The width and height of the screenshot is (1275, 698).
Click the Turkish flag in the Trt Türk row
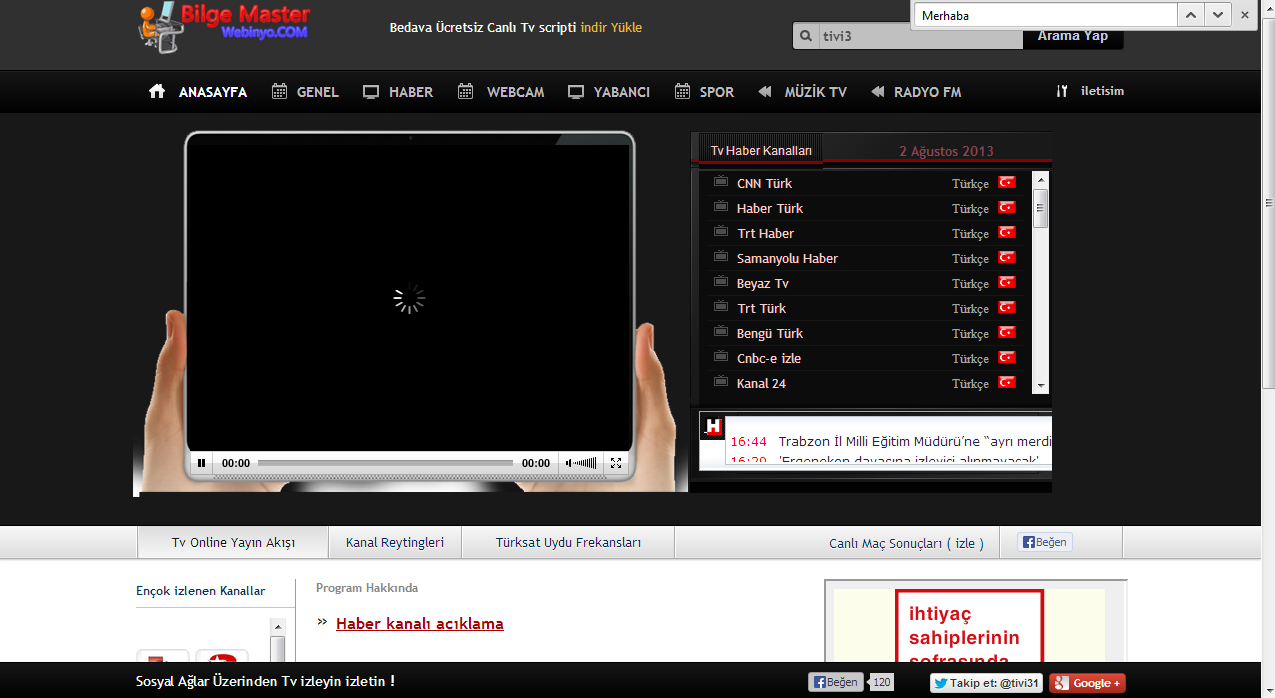point(1007,307)
